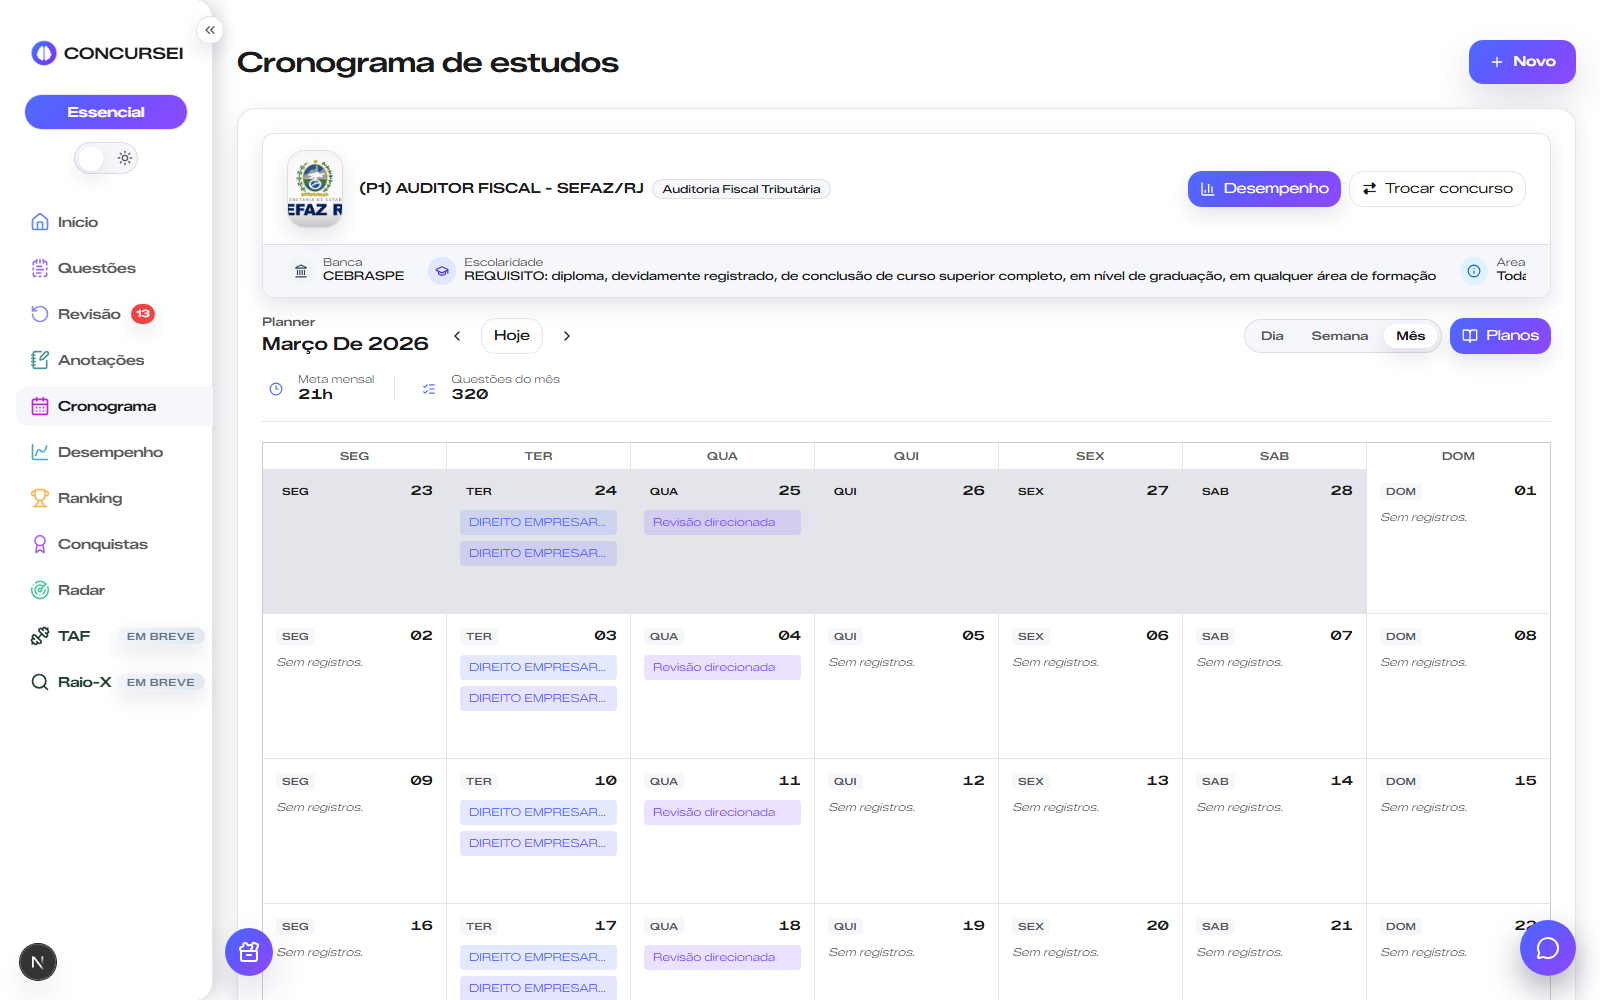
Task: Click the Trocar concurso button
Action: (1437, 188)
